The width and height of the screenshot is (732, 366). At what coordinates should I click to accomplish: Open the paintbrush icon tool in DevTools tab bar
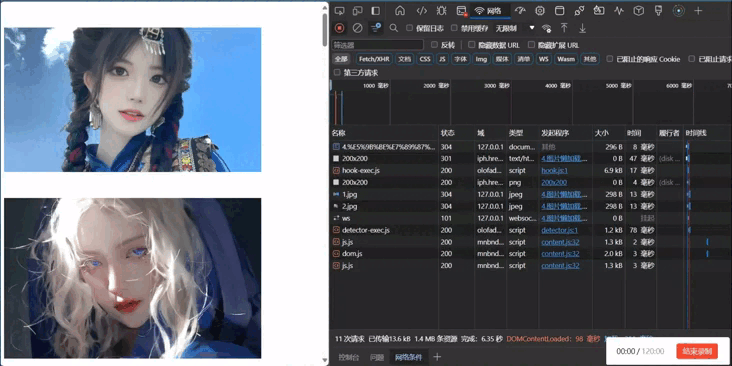[658, 11]
